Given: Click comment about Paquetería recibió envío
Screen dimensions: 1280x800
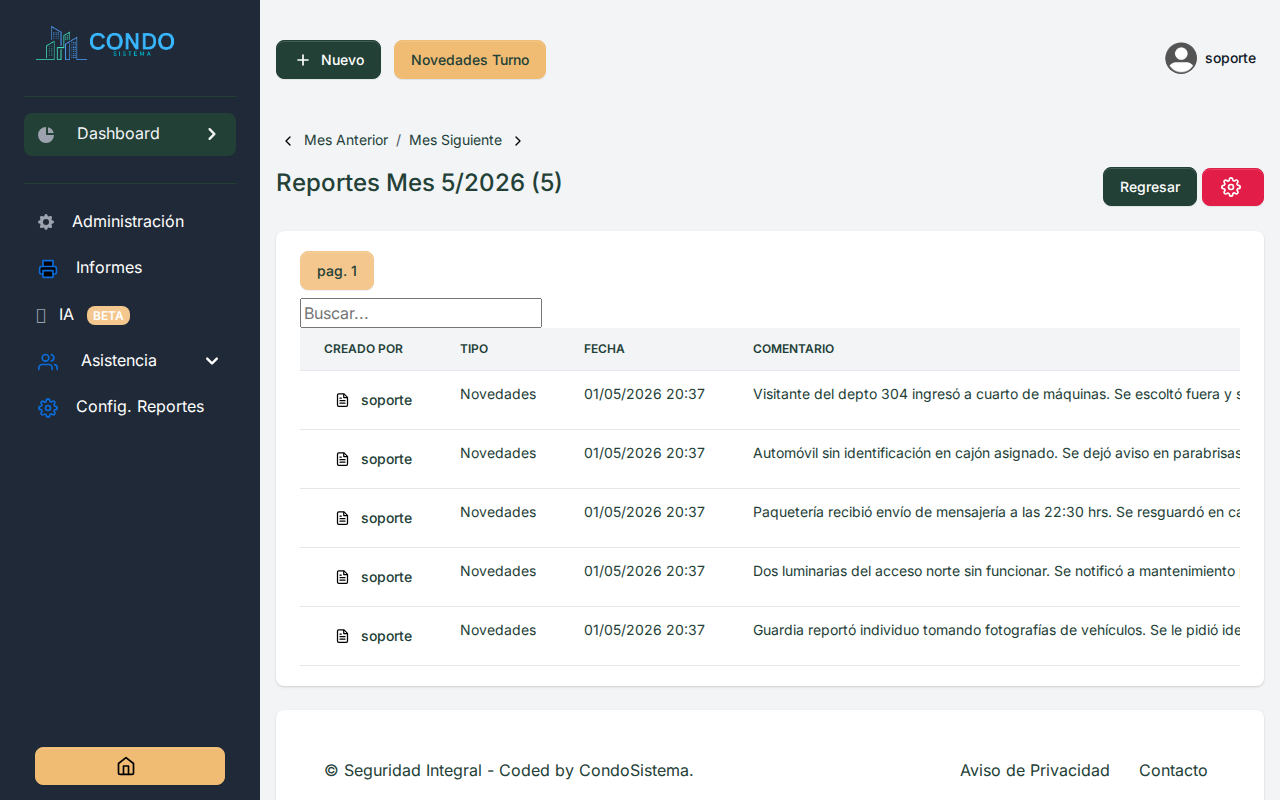Looking at the screenshot, I should (996, 512).
